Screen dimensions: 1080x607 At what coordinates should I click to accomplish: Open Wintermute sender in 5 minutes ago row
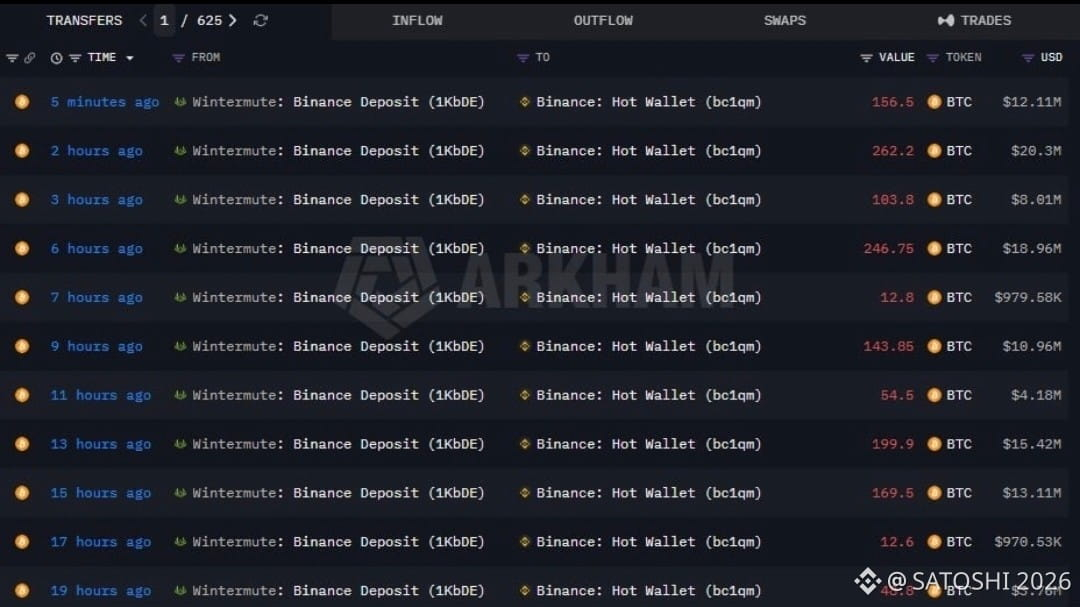tap(338, 102)
